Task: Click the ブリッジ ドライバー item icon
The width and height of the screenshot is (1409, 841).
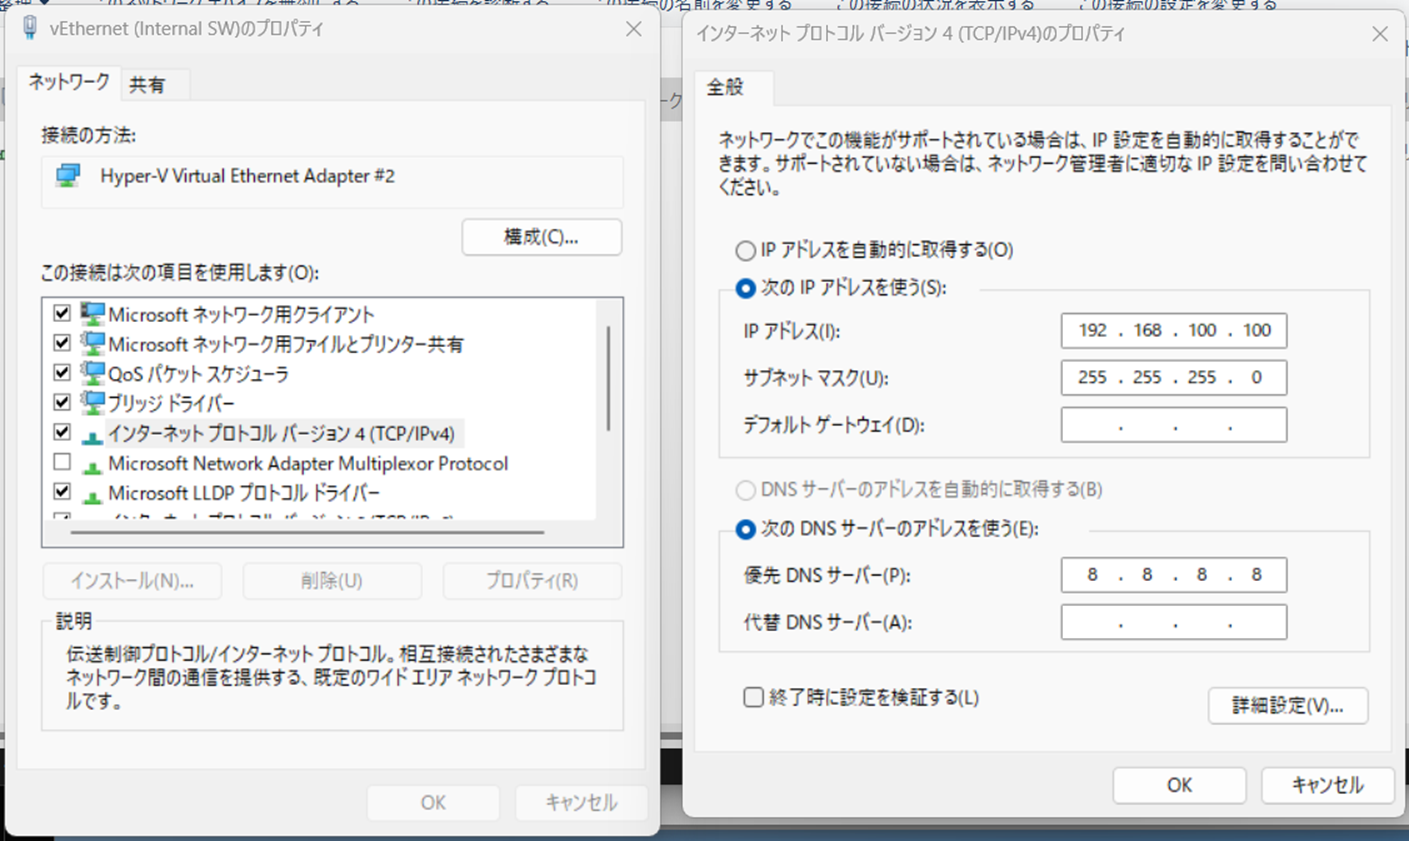Action: (x=92, y=403)
